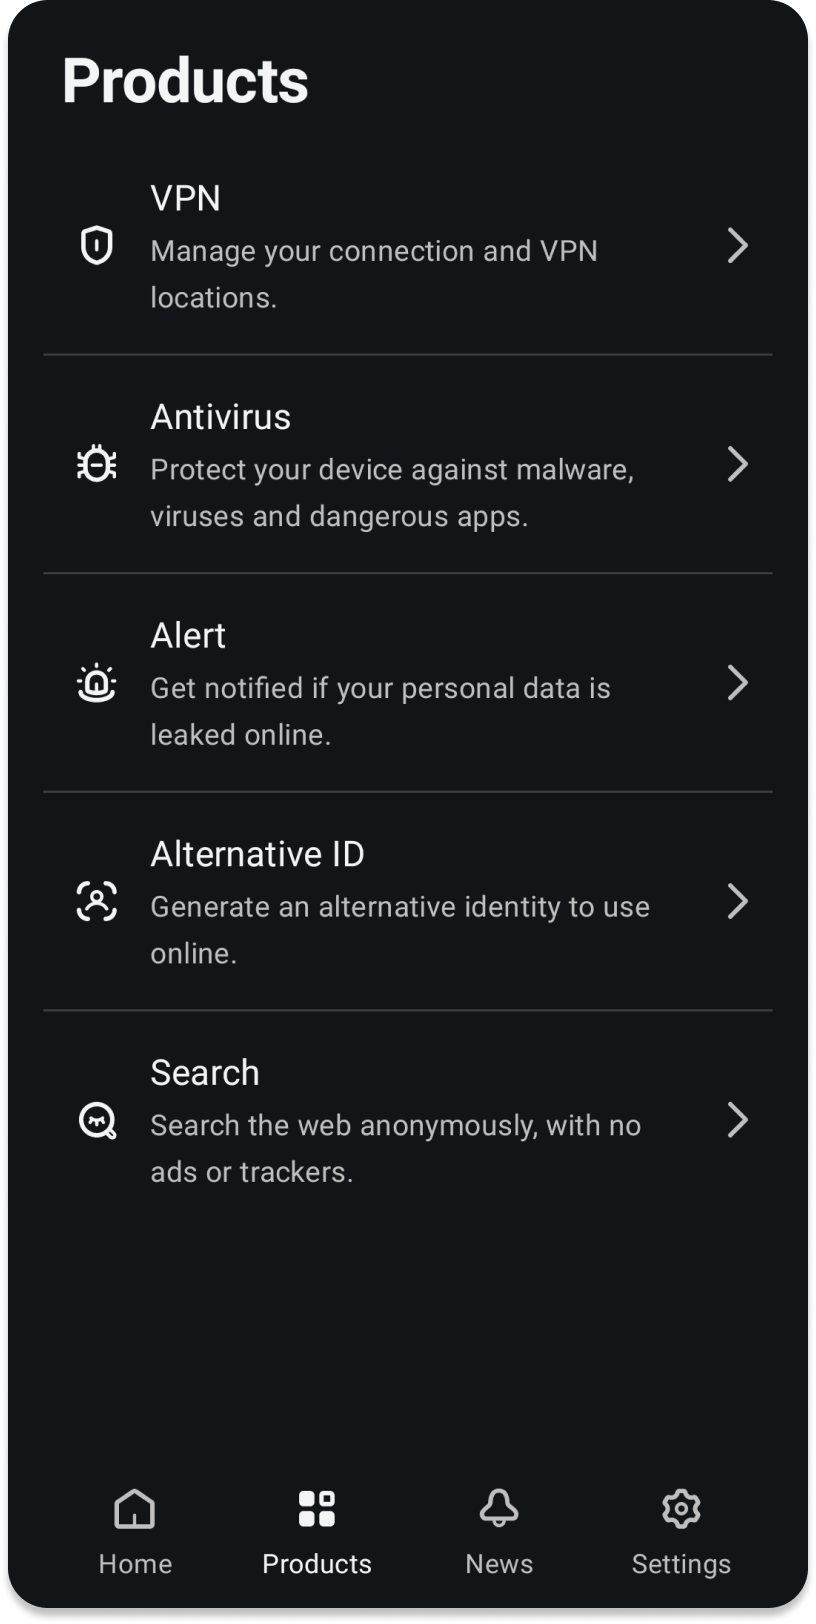Click the Products page heading
Image resolution: width=816 pixels, height=1624 pixels.
[185, 81]
